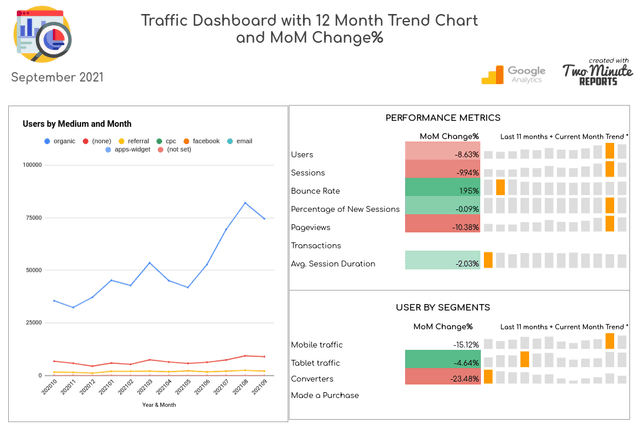Screen dimensions: 640x432
Task: Click the 50000 y-axis label
Action: (x=34, y=270)
